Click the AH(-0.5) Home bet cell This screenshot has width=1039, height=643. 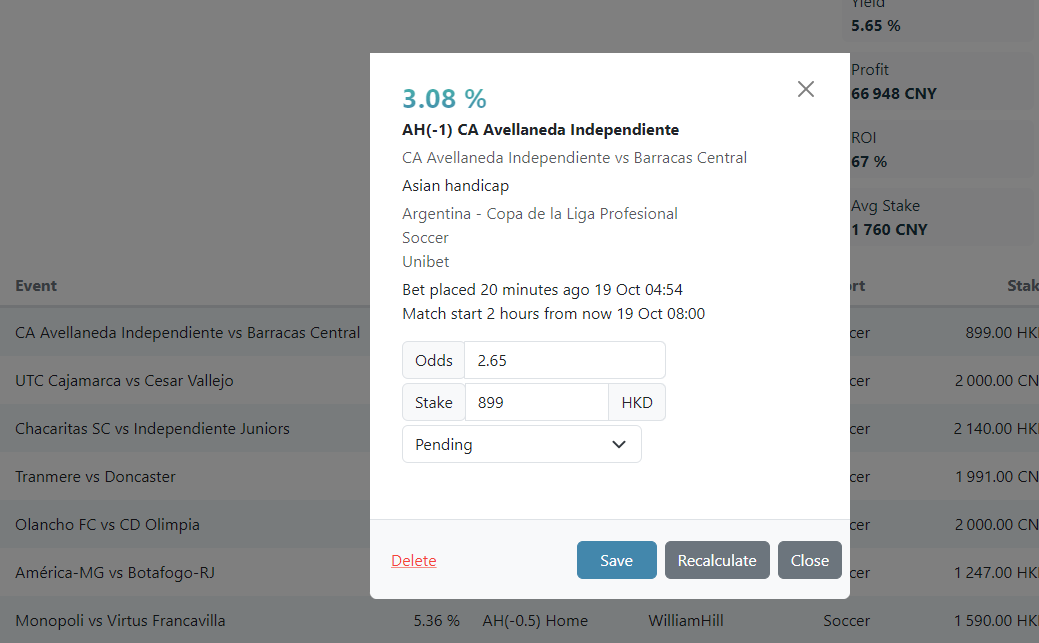(x=535, y=620)
